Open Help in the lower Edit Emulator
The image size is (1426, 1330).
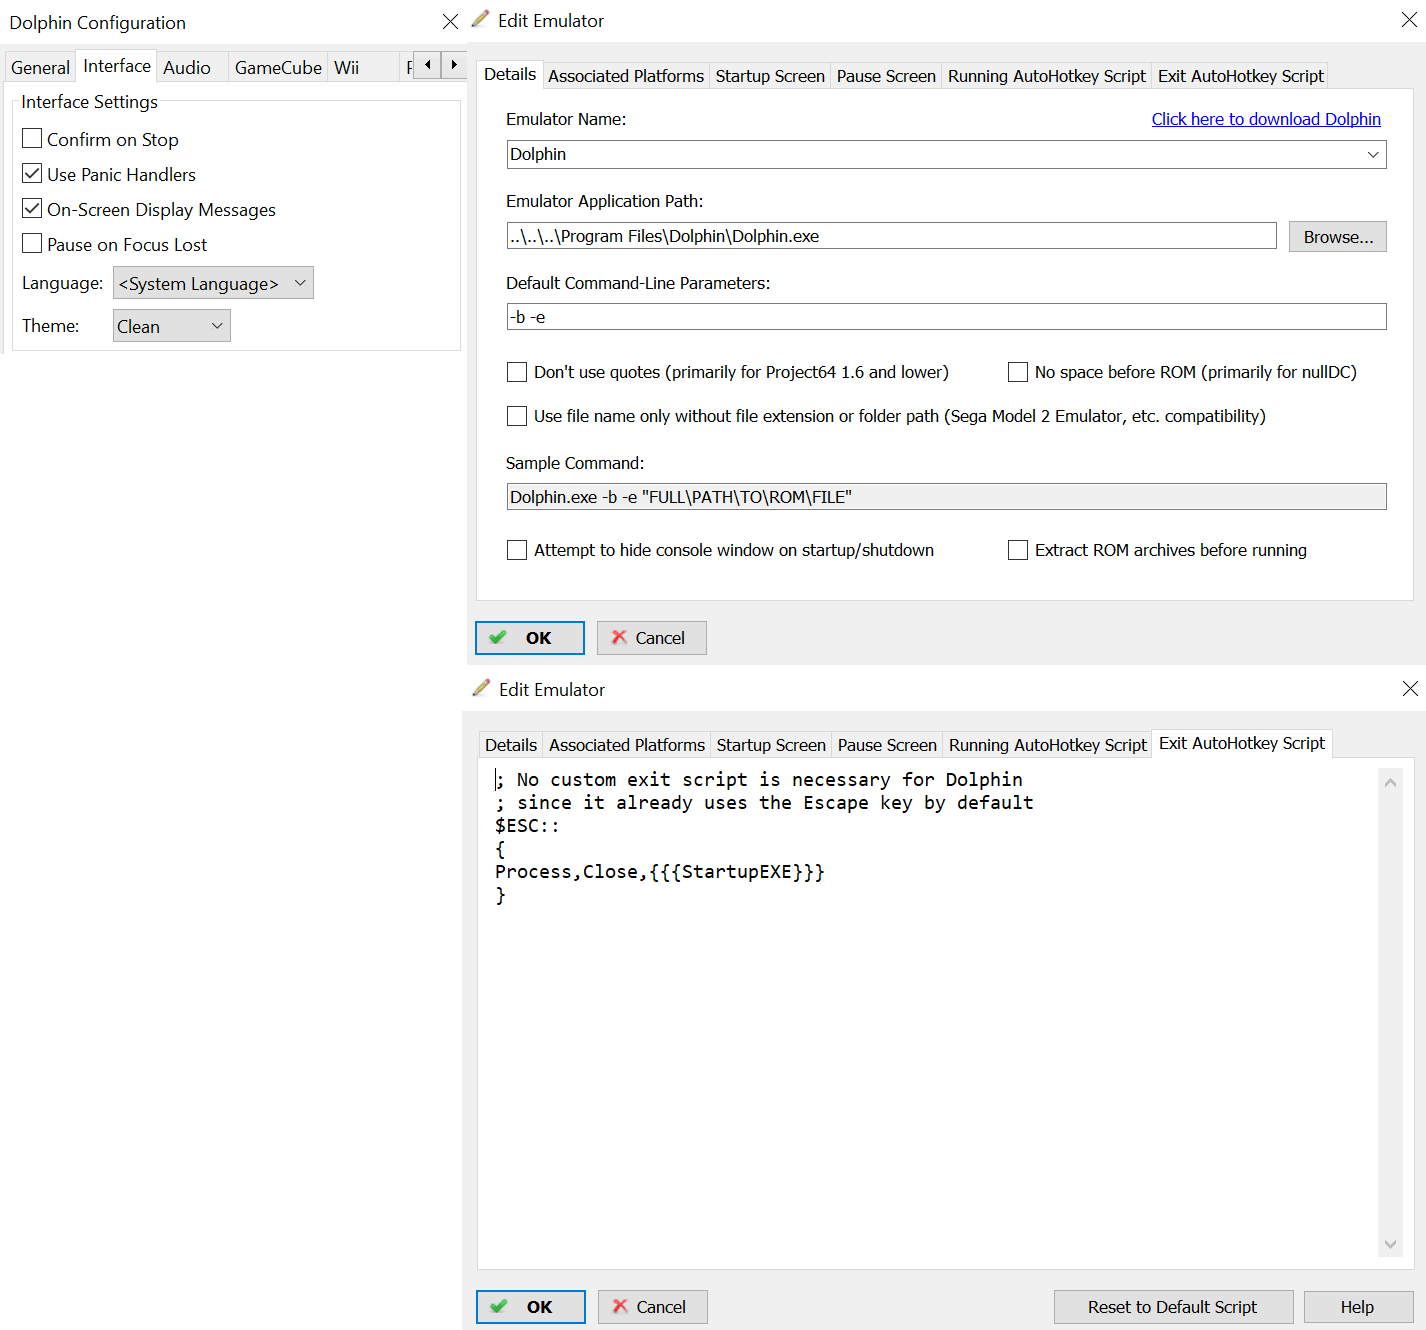pos(1358,1307)
